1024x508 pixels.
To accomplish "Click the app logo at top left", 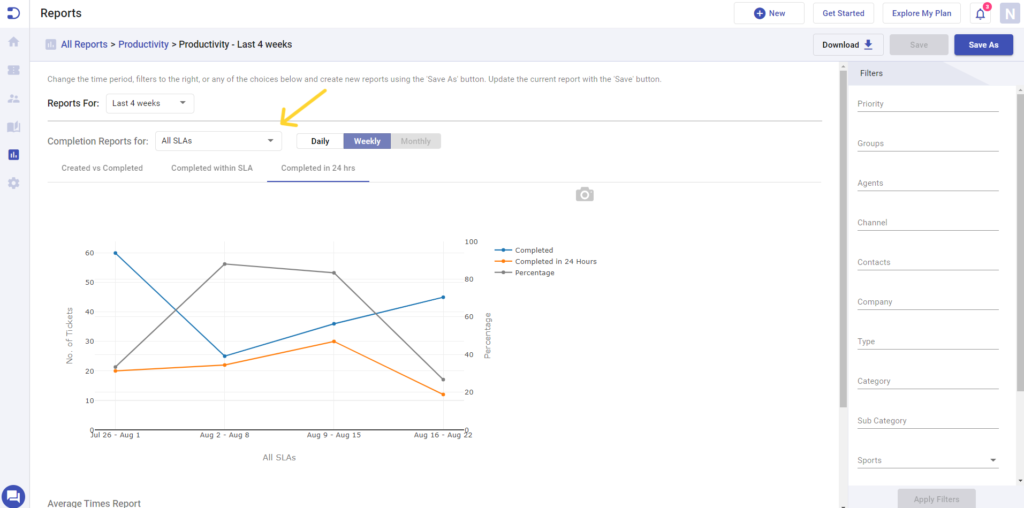I will [x=14, y=12].
